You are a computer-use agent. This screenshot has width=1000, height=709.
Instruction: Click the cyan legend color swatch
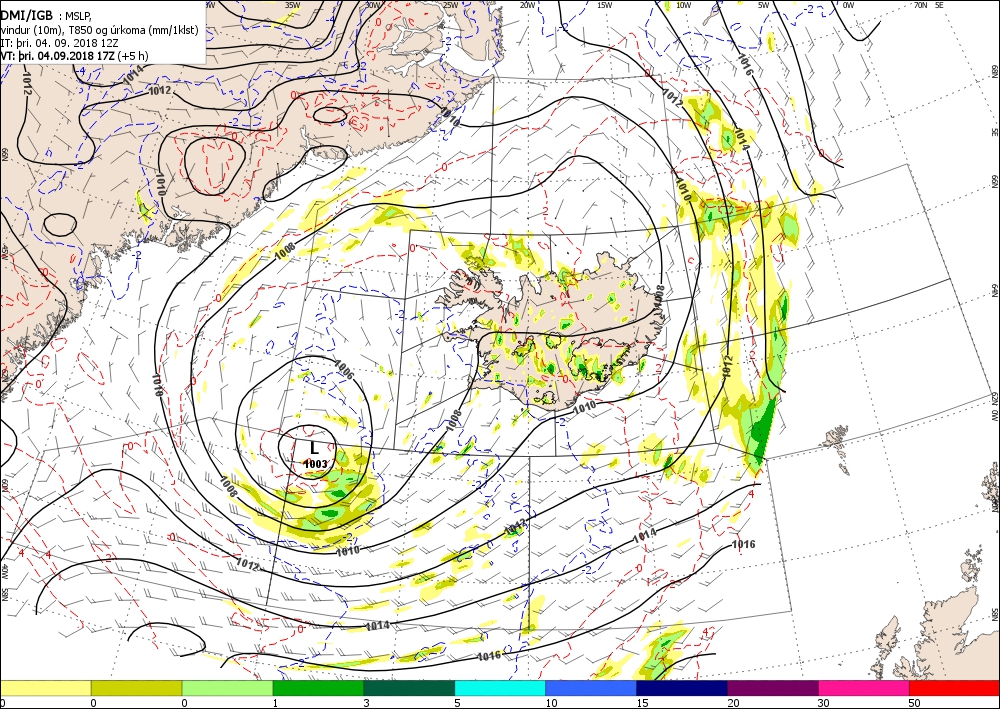point(500,687)
